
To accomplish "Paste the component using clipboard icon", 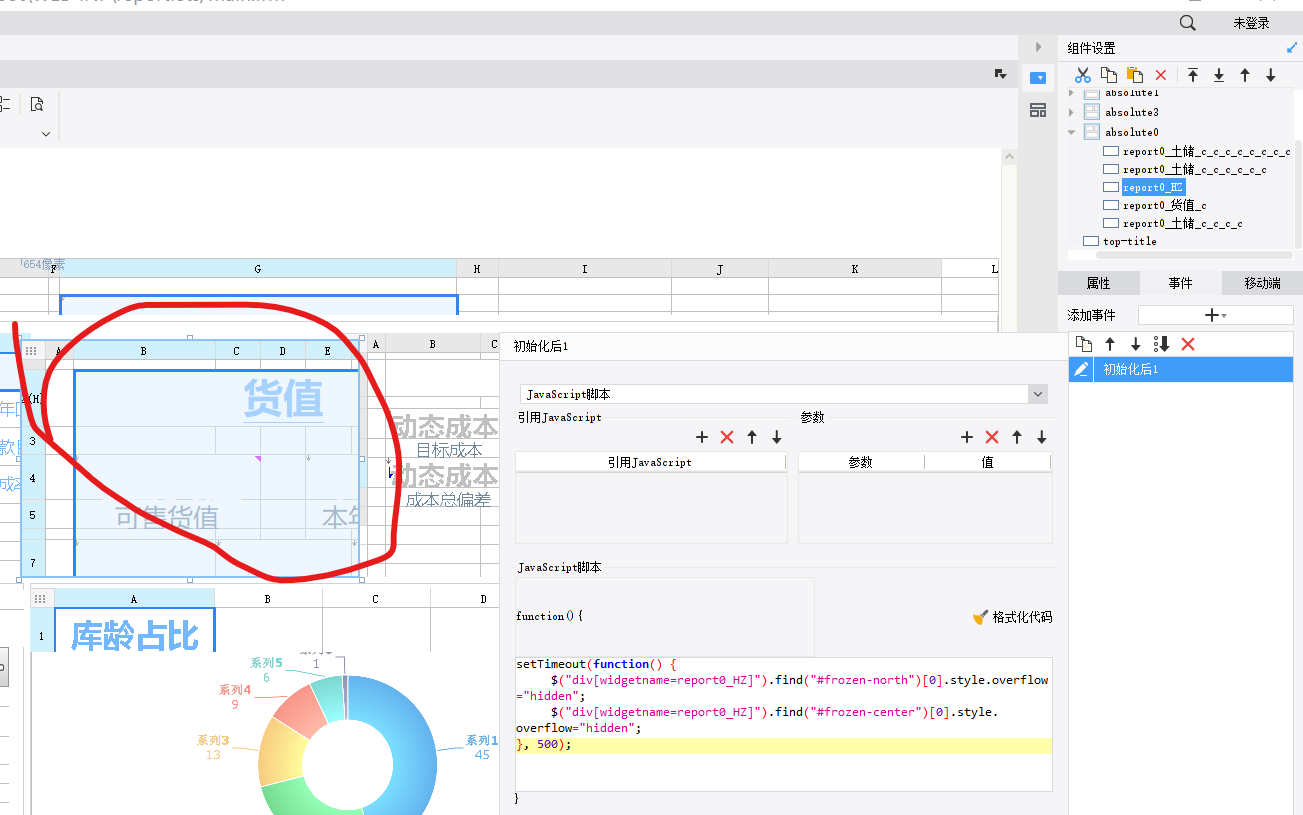I will click(1135, 75).
